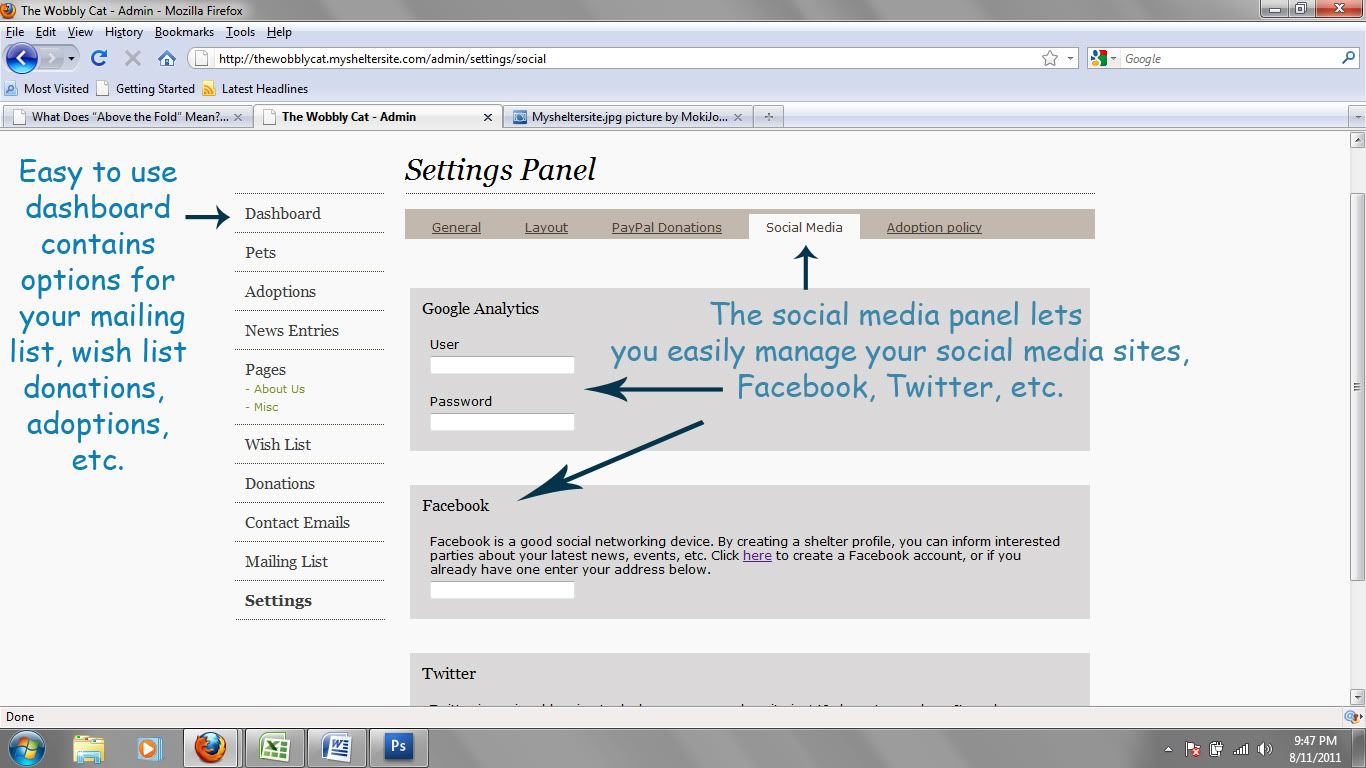Open Latest Headlines feed bookmark
The height and width of the screenshot is (768, 1366).
point(255,89)
